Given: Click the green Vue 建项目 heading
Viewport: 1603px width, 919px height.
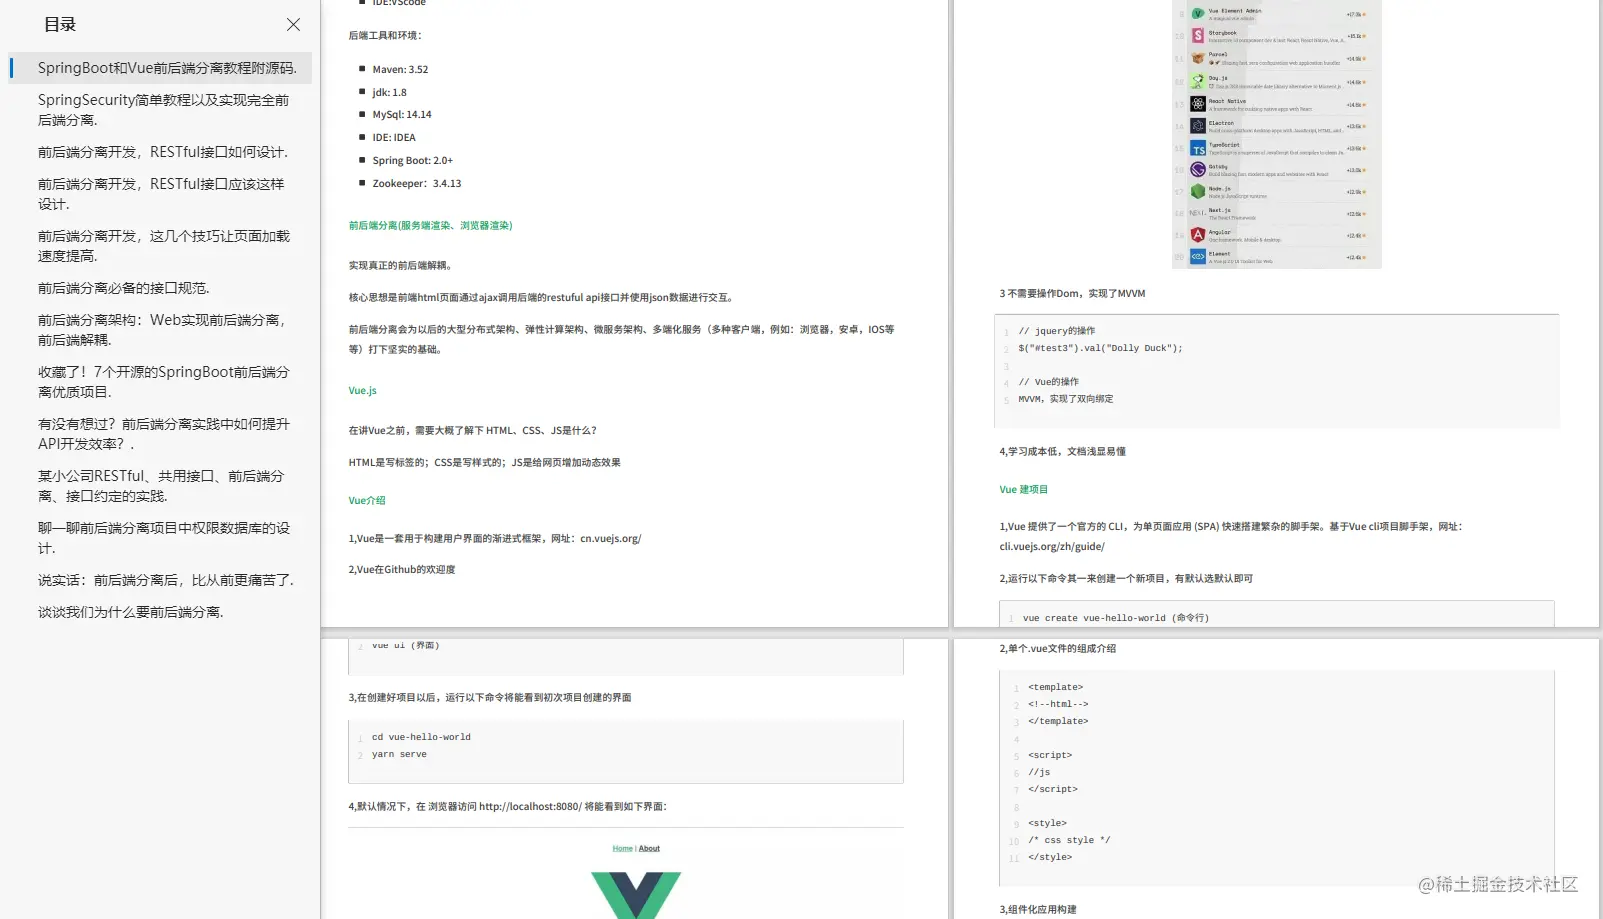Looking at the screenshot, I should [1023, 489].
